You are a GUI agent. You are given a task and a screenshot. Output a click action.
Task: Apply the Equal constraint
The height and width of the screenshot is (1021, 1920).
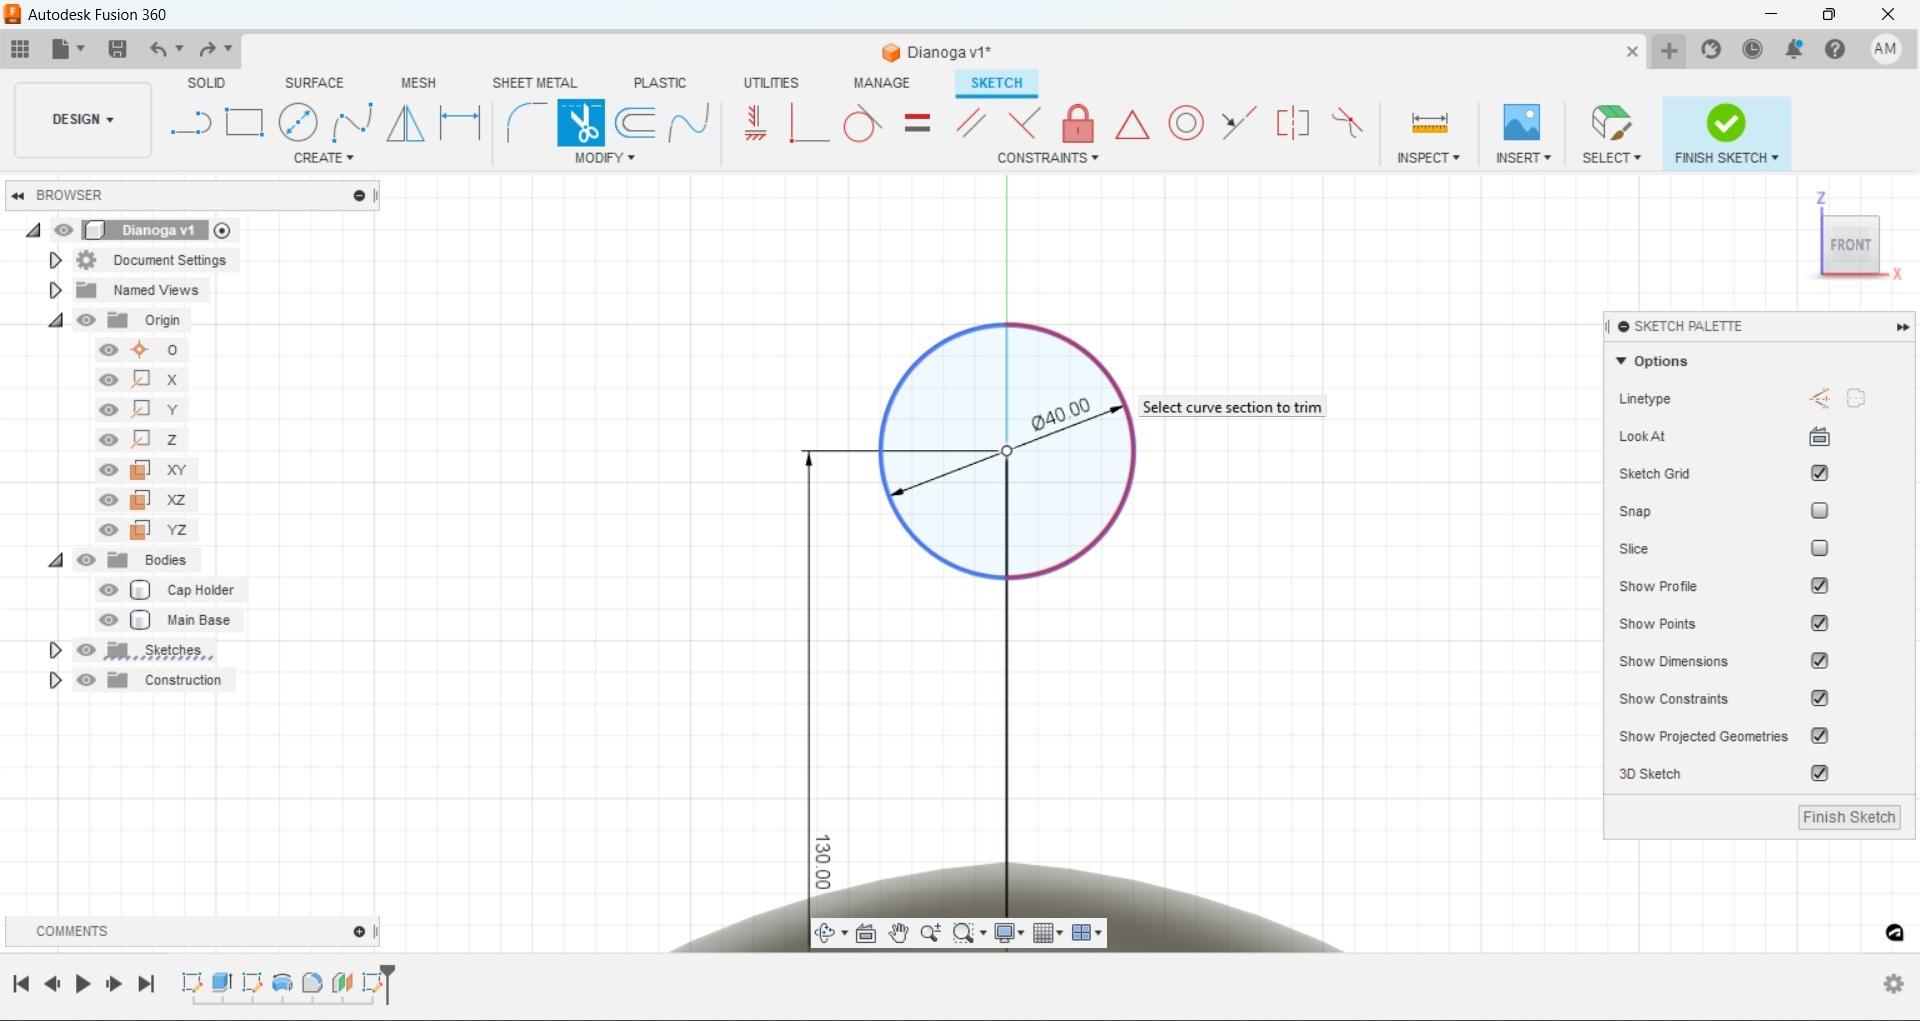coord(917,123)
